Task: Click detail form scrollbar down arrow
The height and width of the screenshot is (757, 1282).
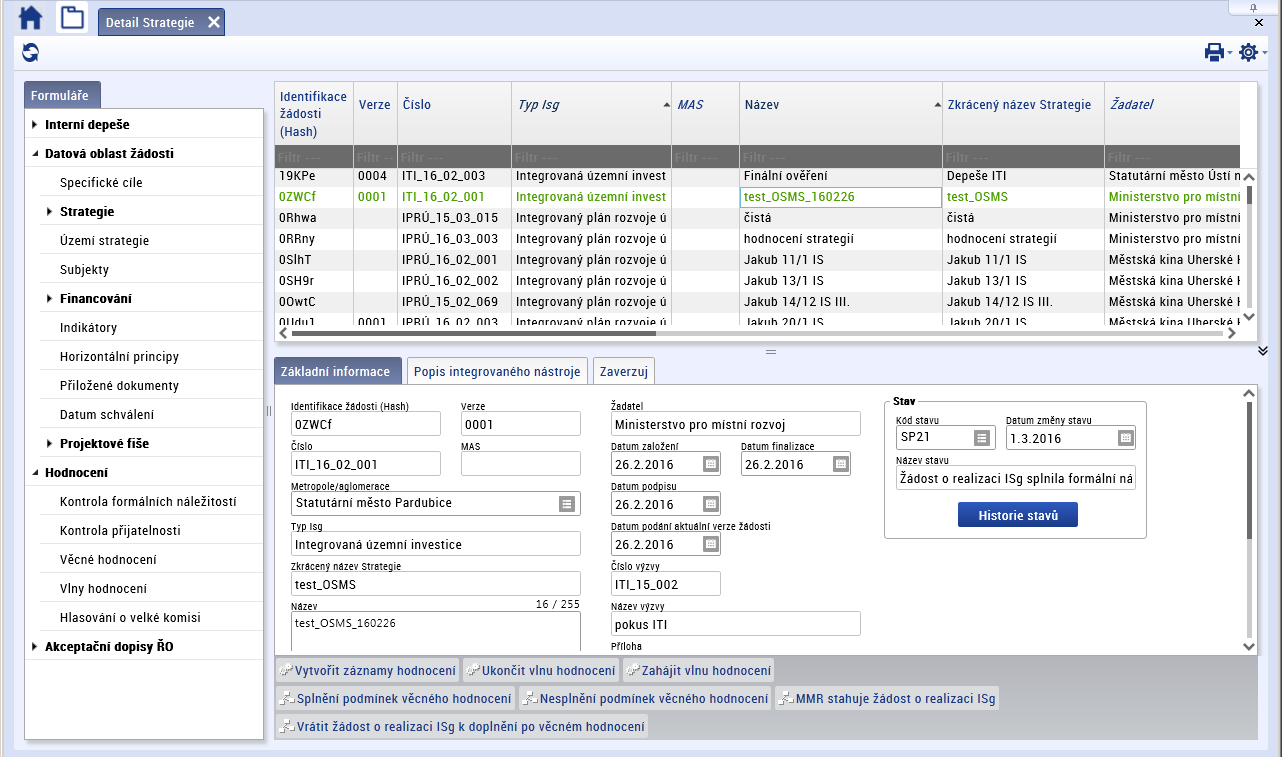Action: [1247, 646]
